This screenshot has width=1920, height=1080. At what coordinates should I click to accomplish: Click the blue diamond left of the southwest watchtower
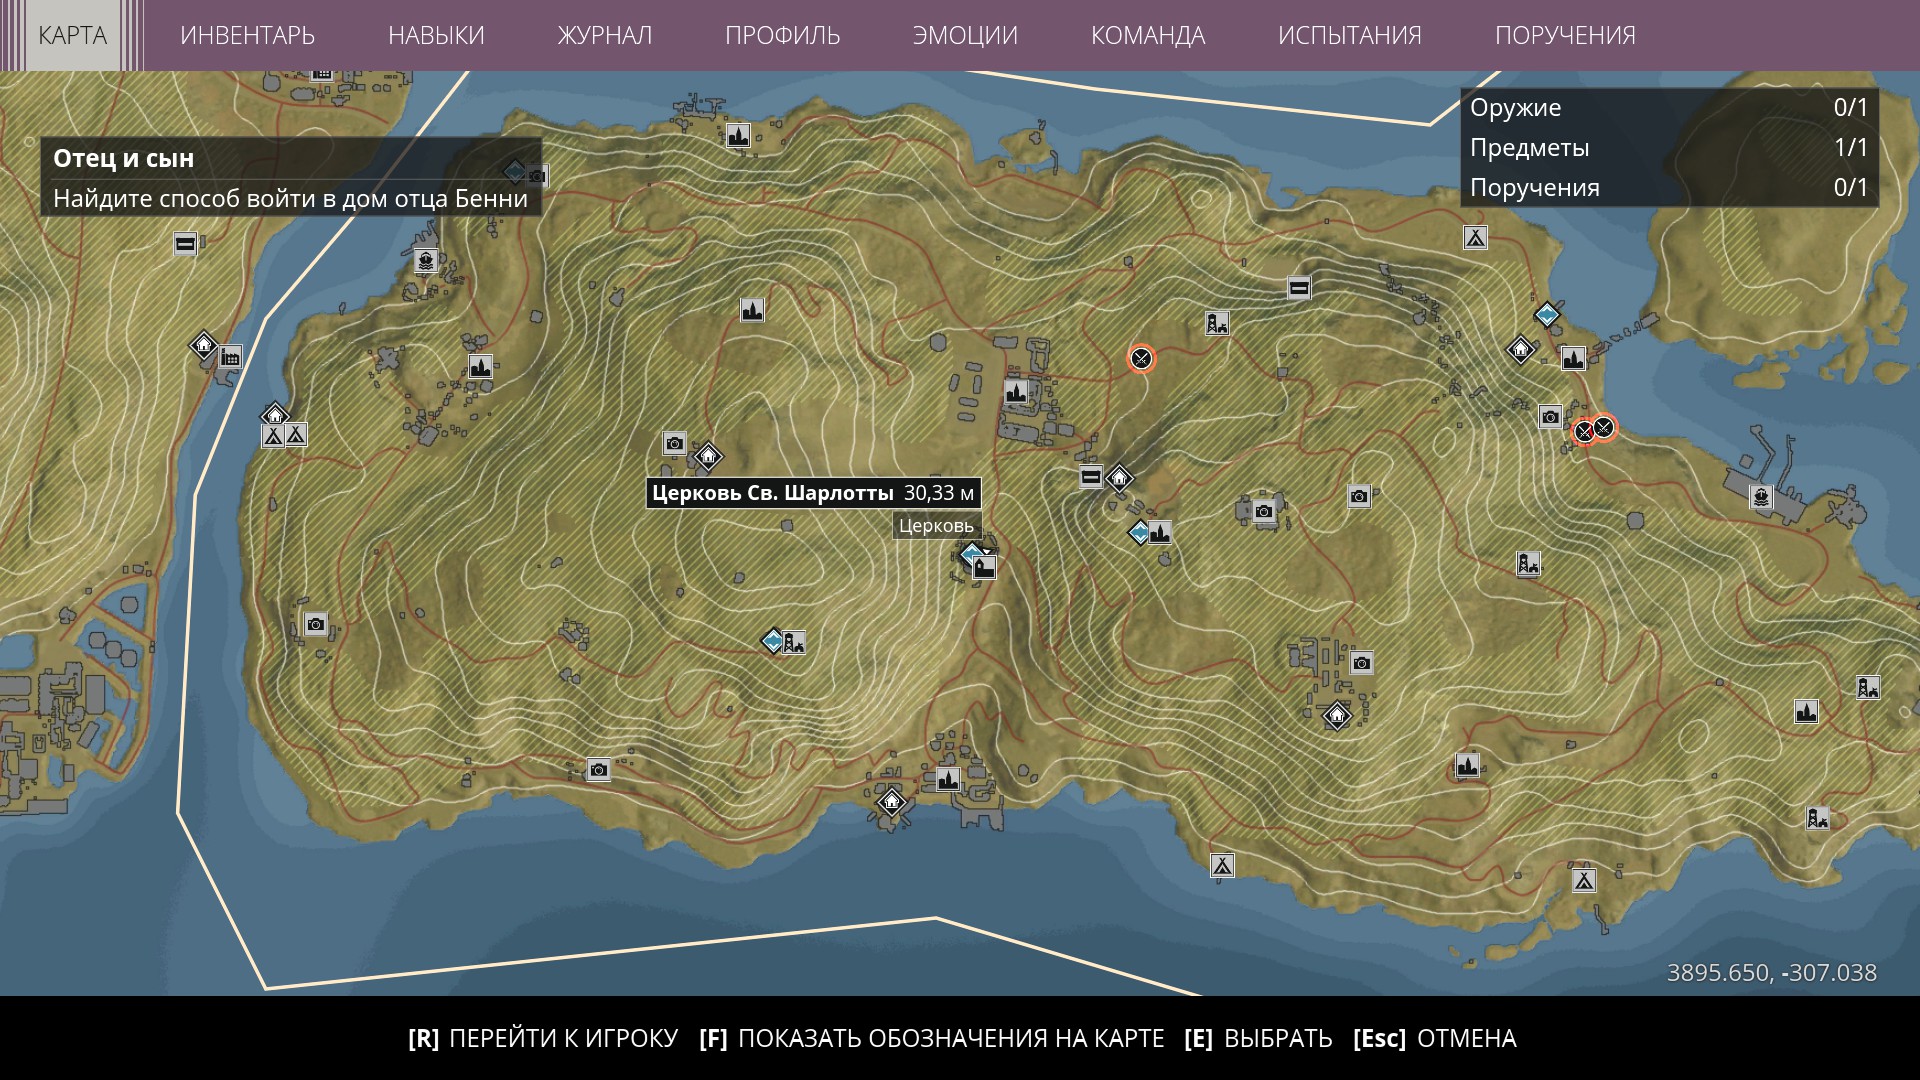pyautogui.click(x=772, y=640)
